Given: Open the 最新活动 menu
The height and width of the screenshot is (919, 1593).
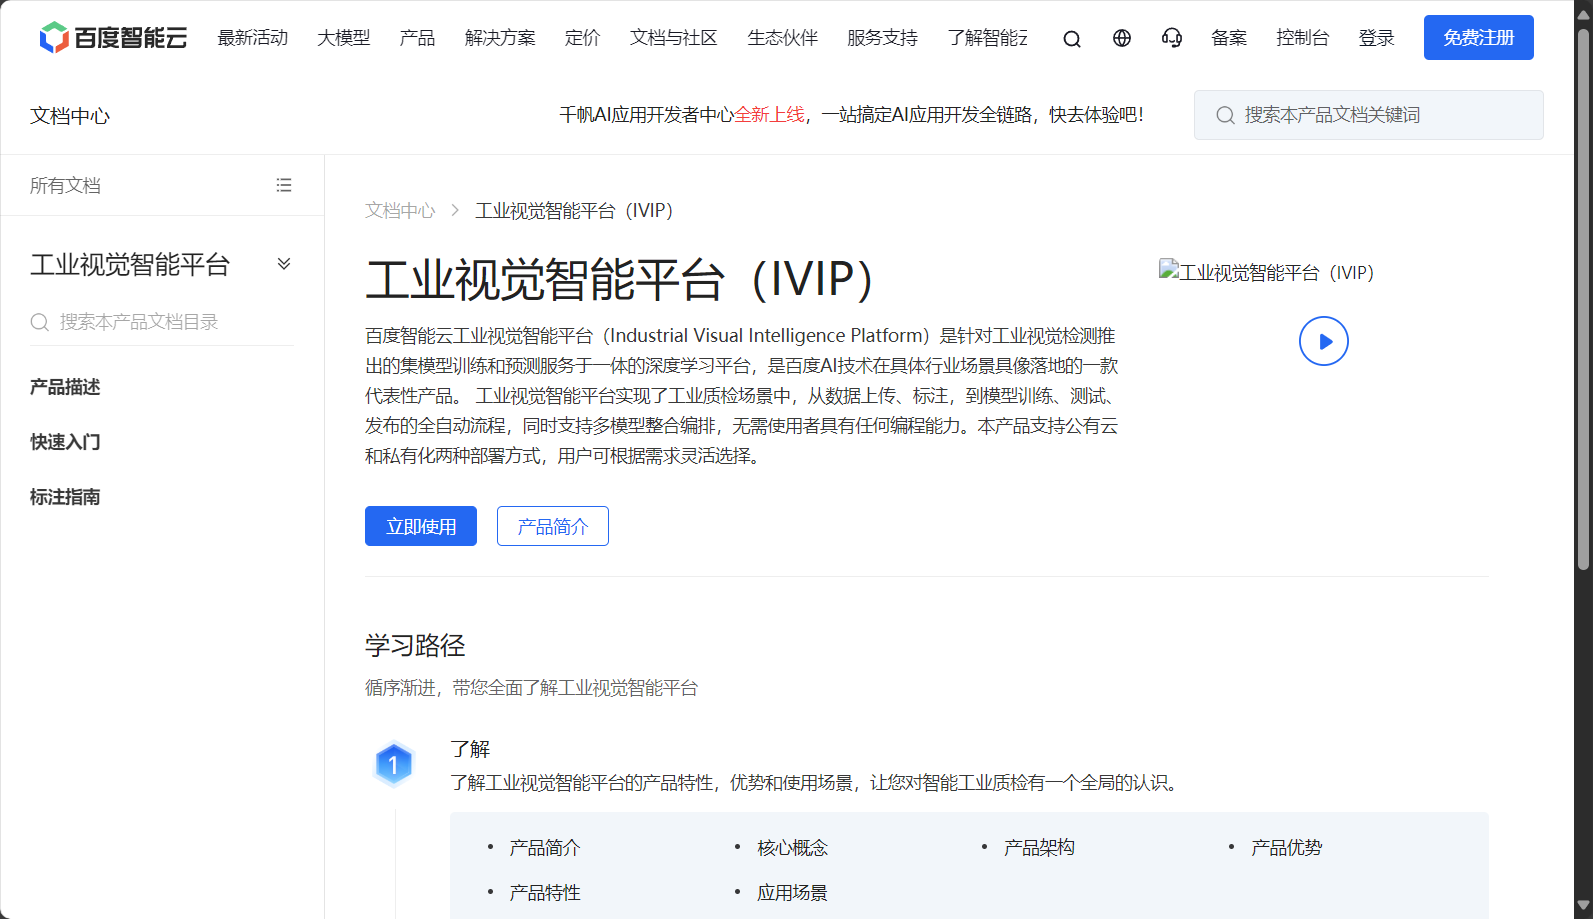Looking at the screenshot, I should click(253, 38).
